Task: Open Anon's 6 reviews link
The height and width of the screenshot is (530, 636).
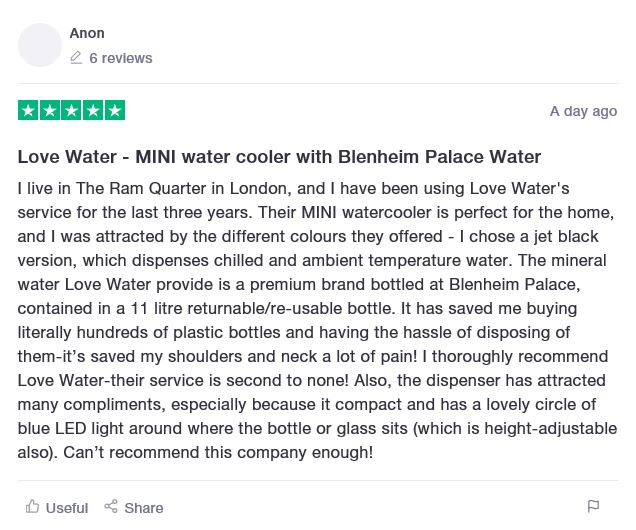Action: (120, 58)
